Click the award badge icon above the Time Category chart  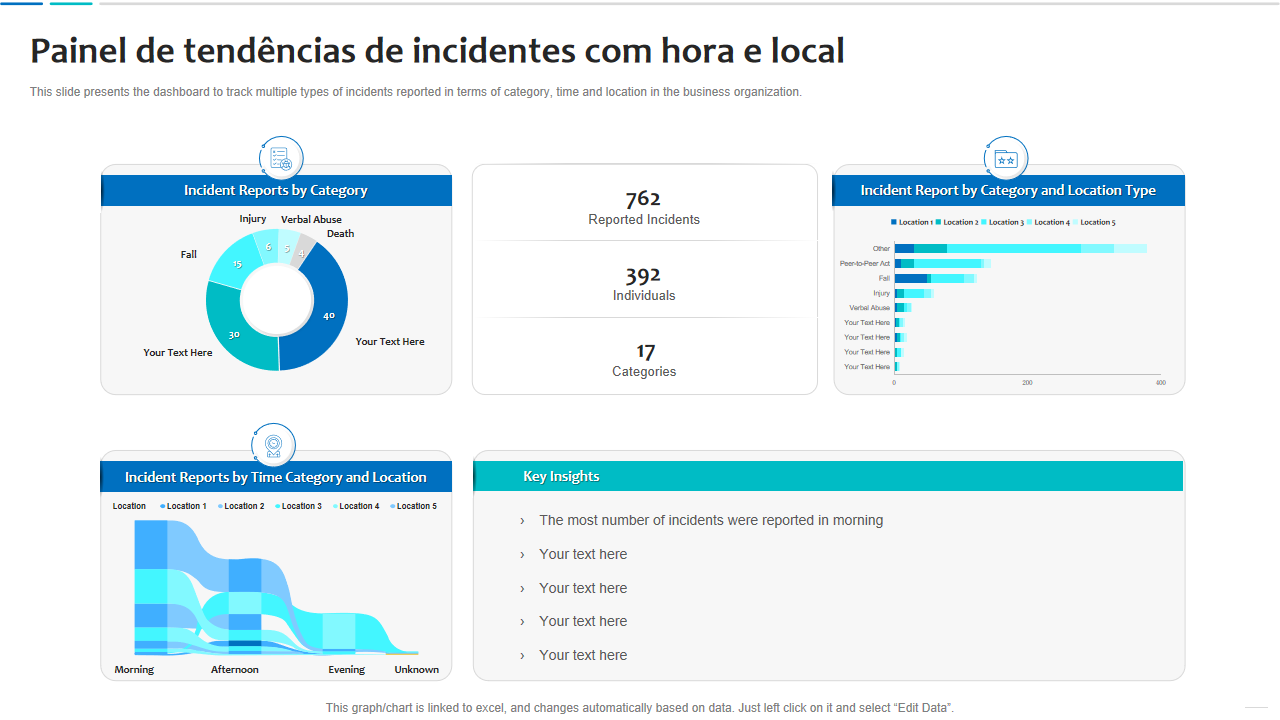pyautogui.click(x=273, y=445)
